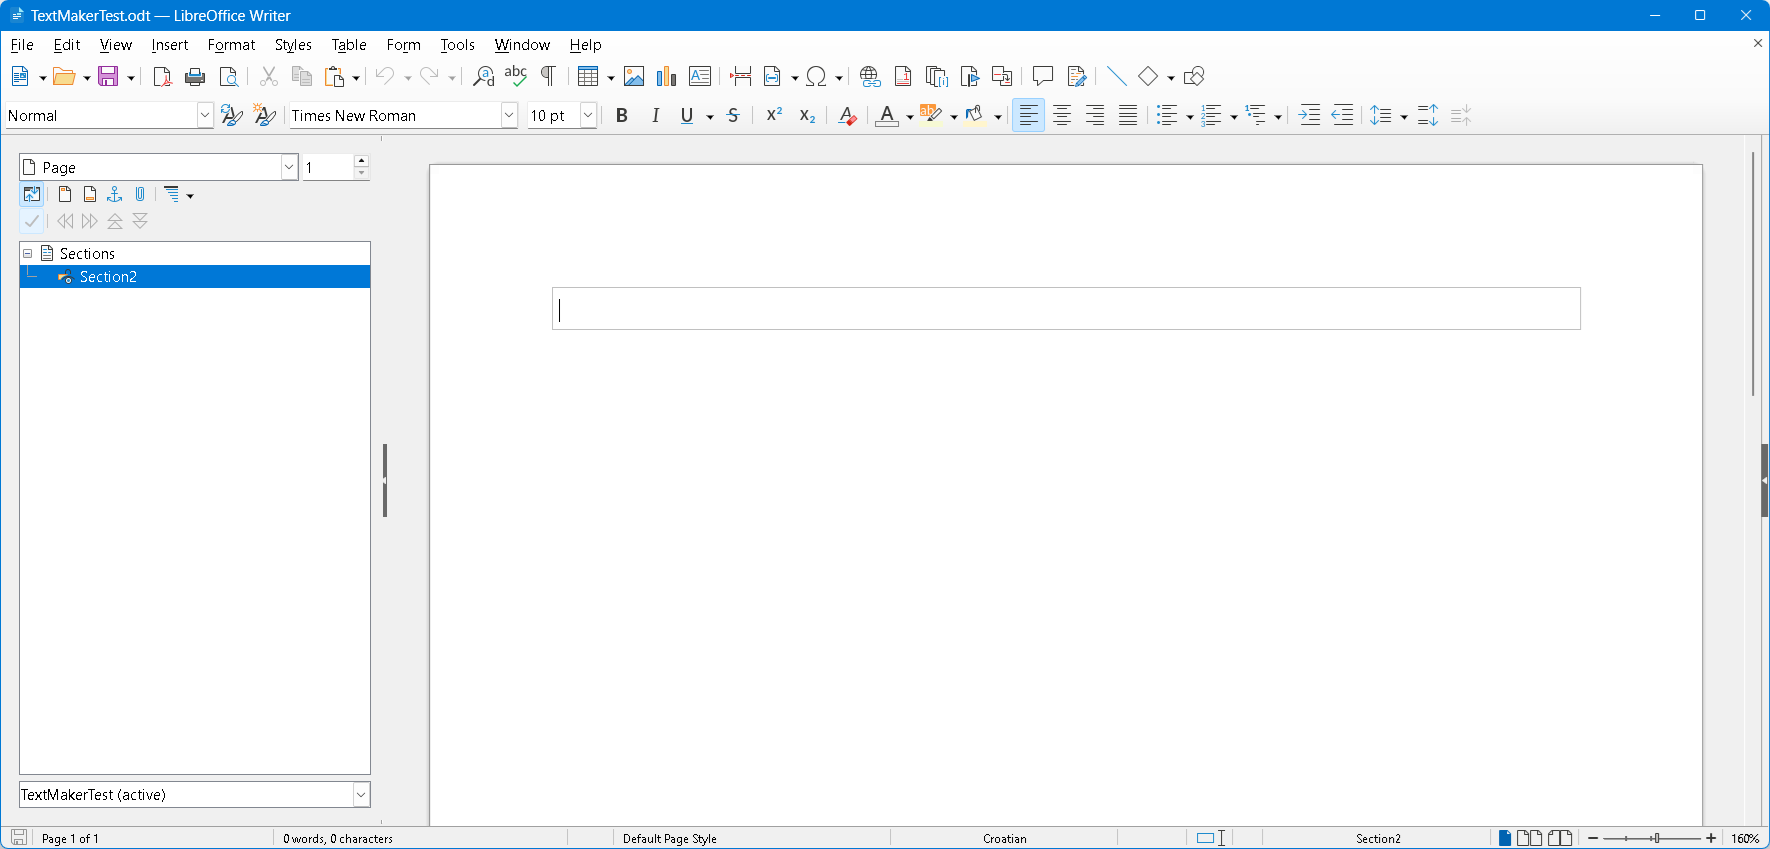Screen dimensions: 1770x849
Task: Toggle the Navigator content navigation view
Action: click(x=32, y=195)
